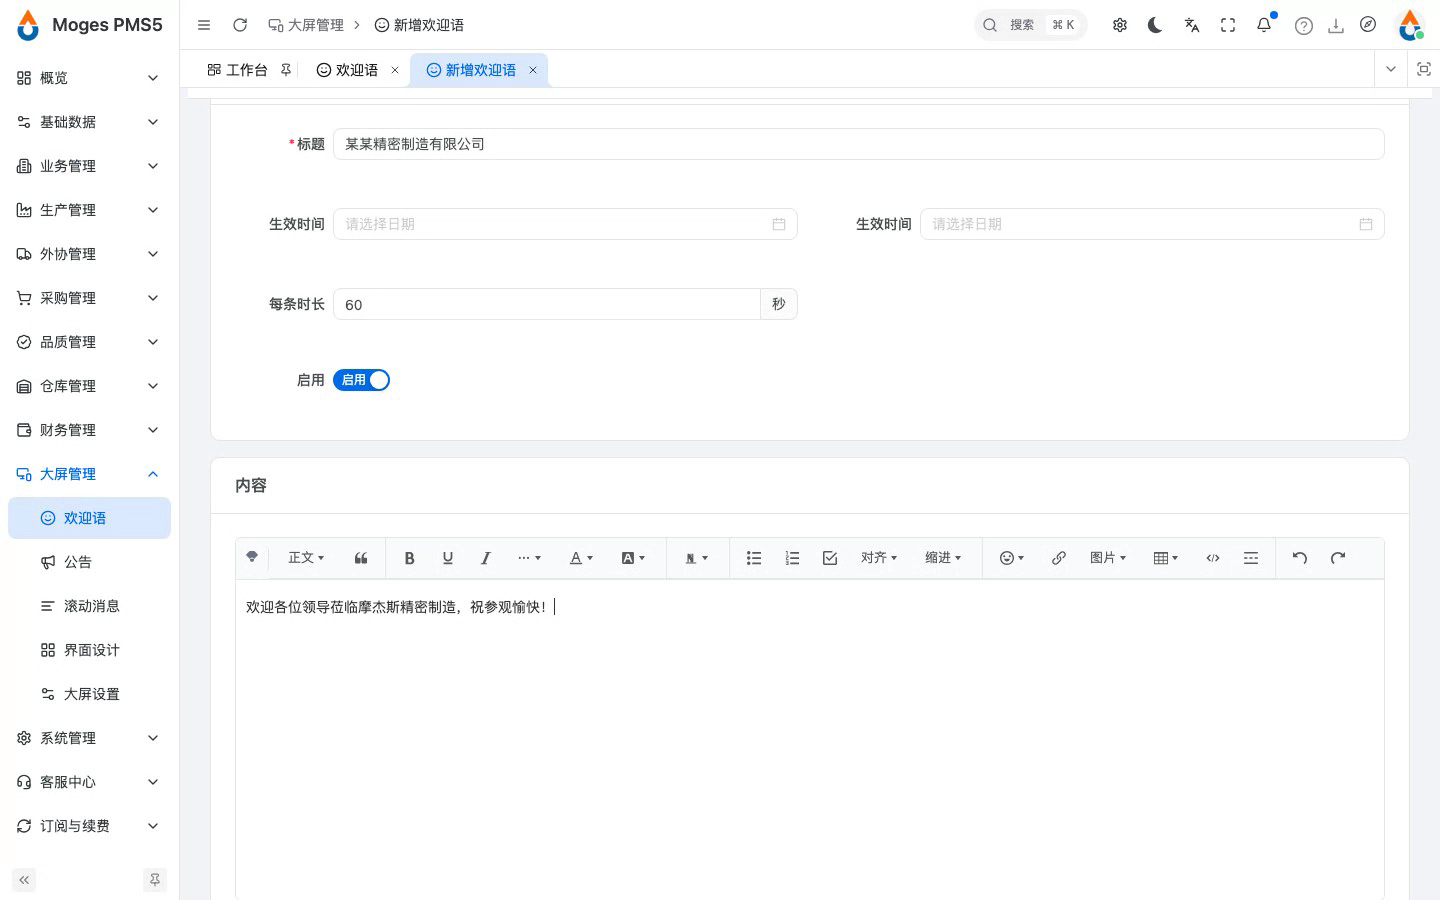Open the 正文 heading style dropdown
Image resolution: width=1440 pixels, height=900 pixels.
click(306, 558)
